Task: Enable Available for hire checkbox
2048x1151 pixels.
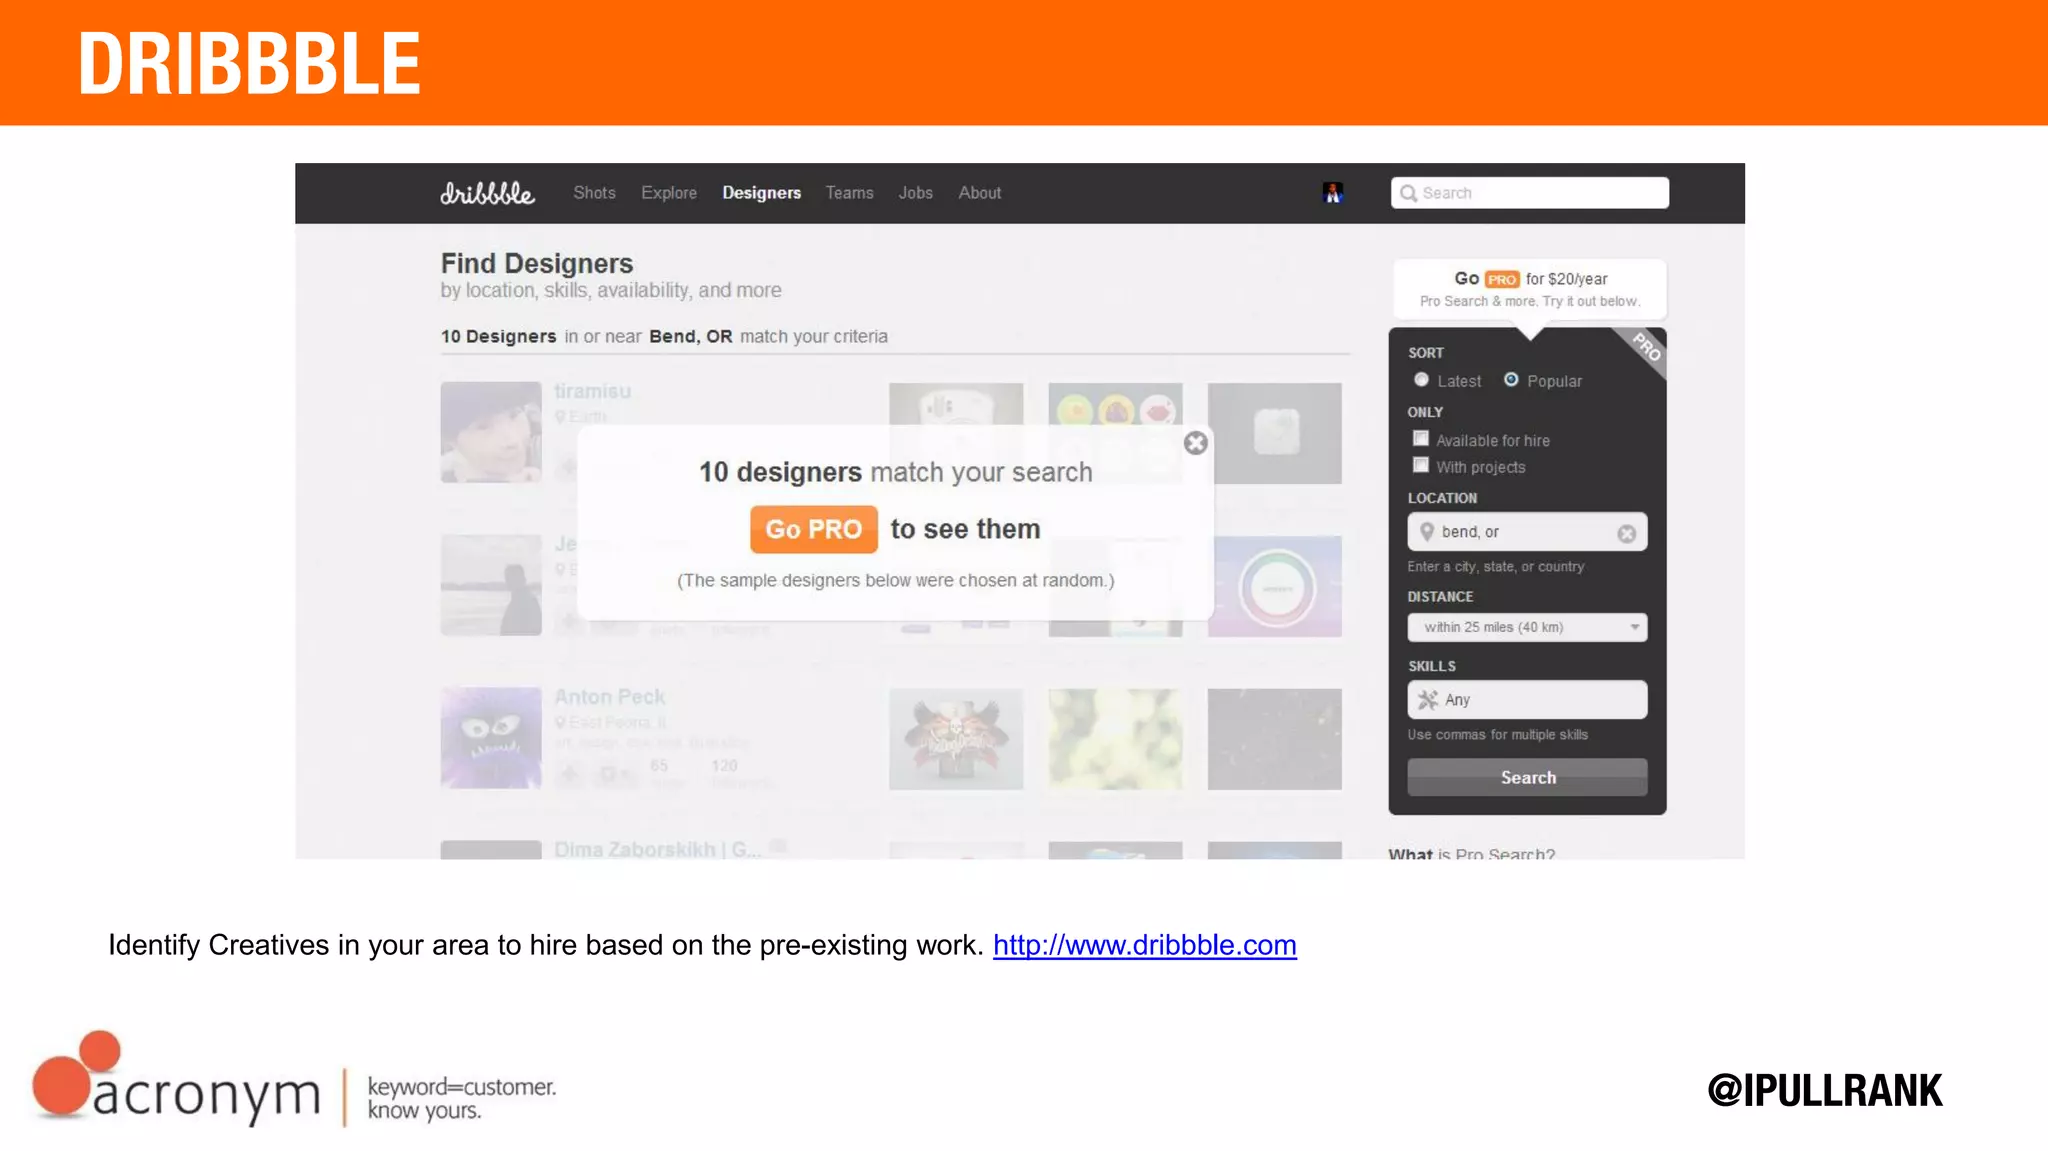Action: (1420, 439)
